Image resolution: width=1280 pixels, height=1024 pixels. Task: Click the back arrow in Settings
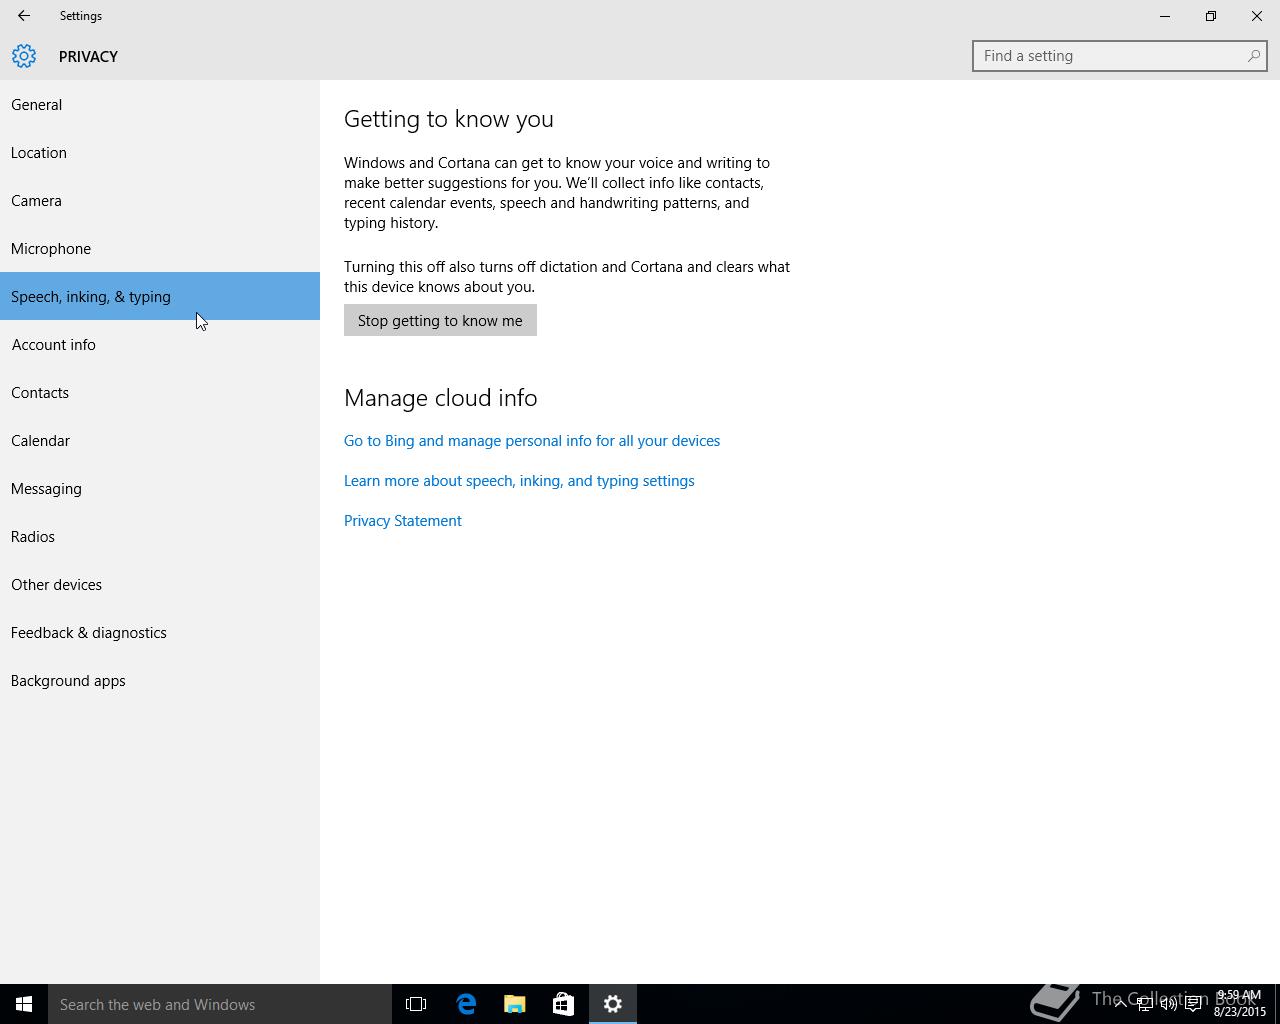pos(23,16)
